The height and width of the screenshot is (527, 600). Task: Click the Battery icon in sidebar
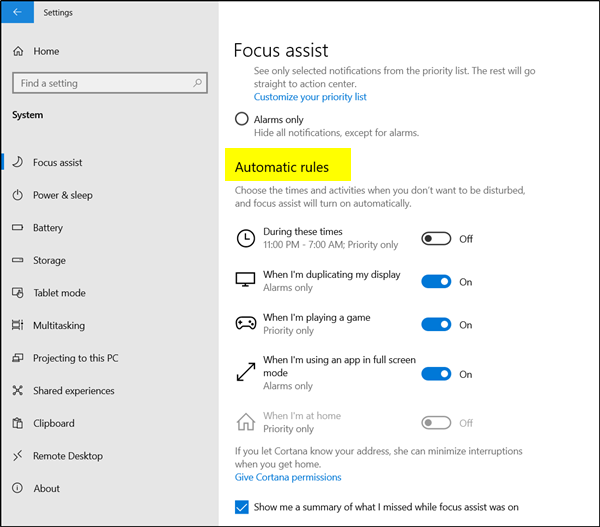pyautogui.click(x=18, y=228)
